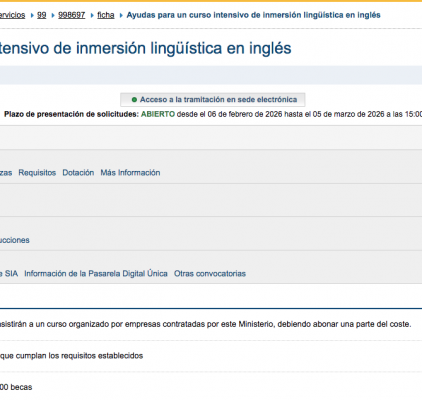Image resolution: width=422 pixels, height=400 pixels.
Task: Click the green dot in the 'Acceso' button
Action: coord(134,100)
